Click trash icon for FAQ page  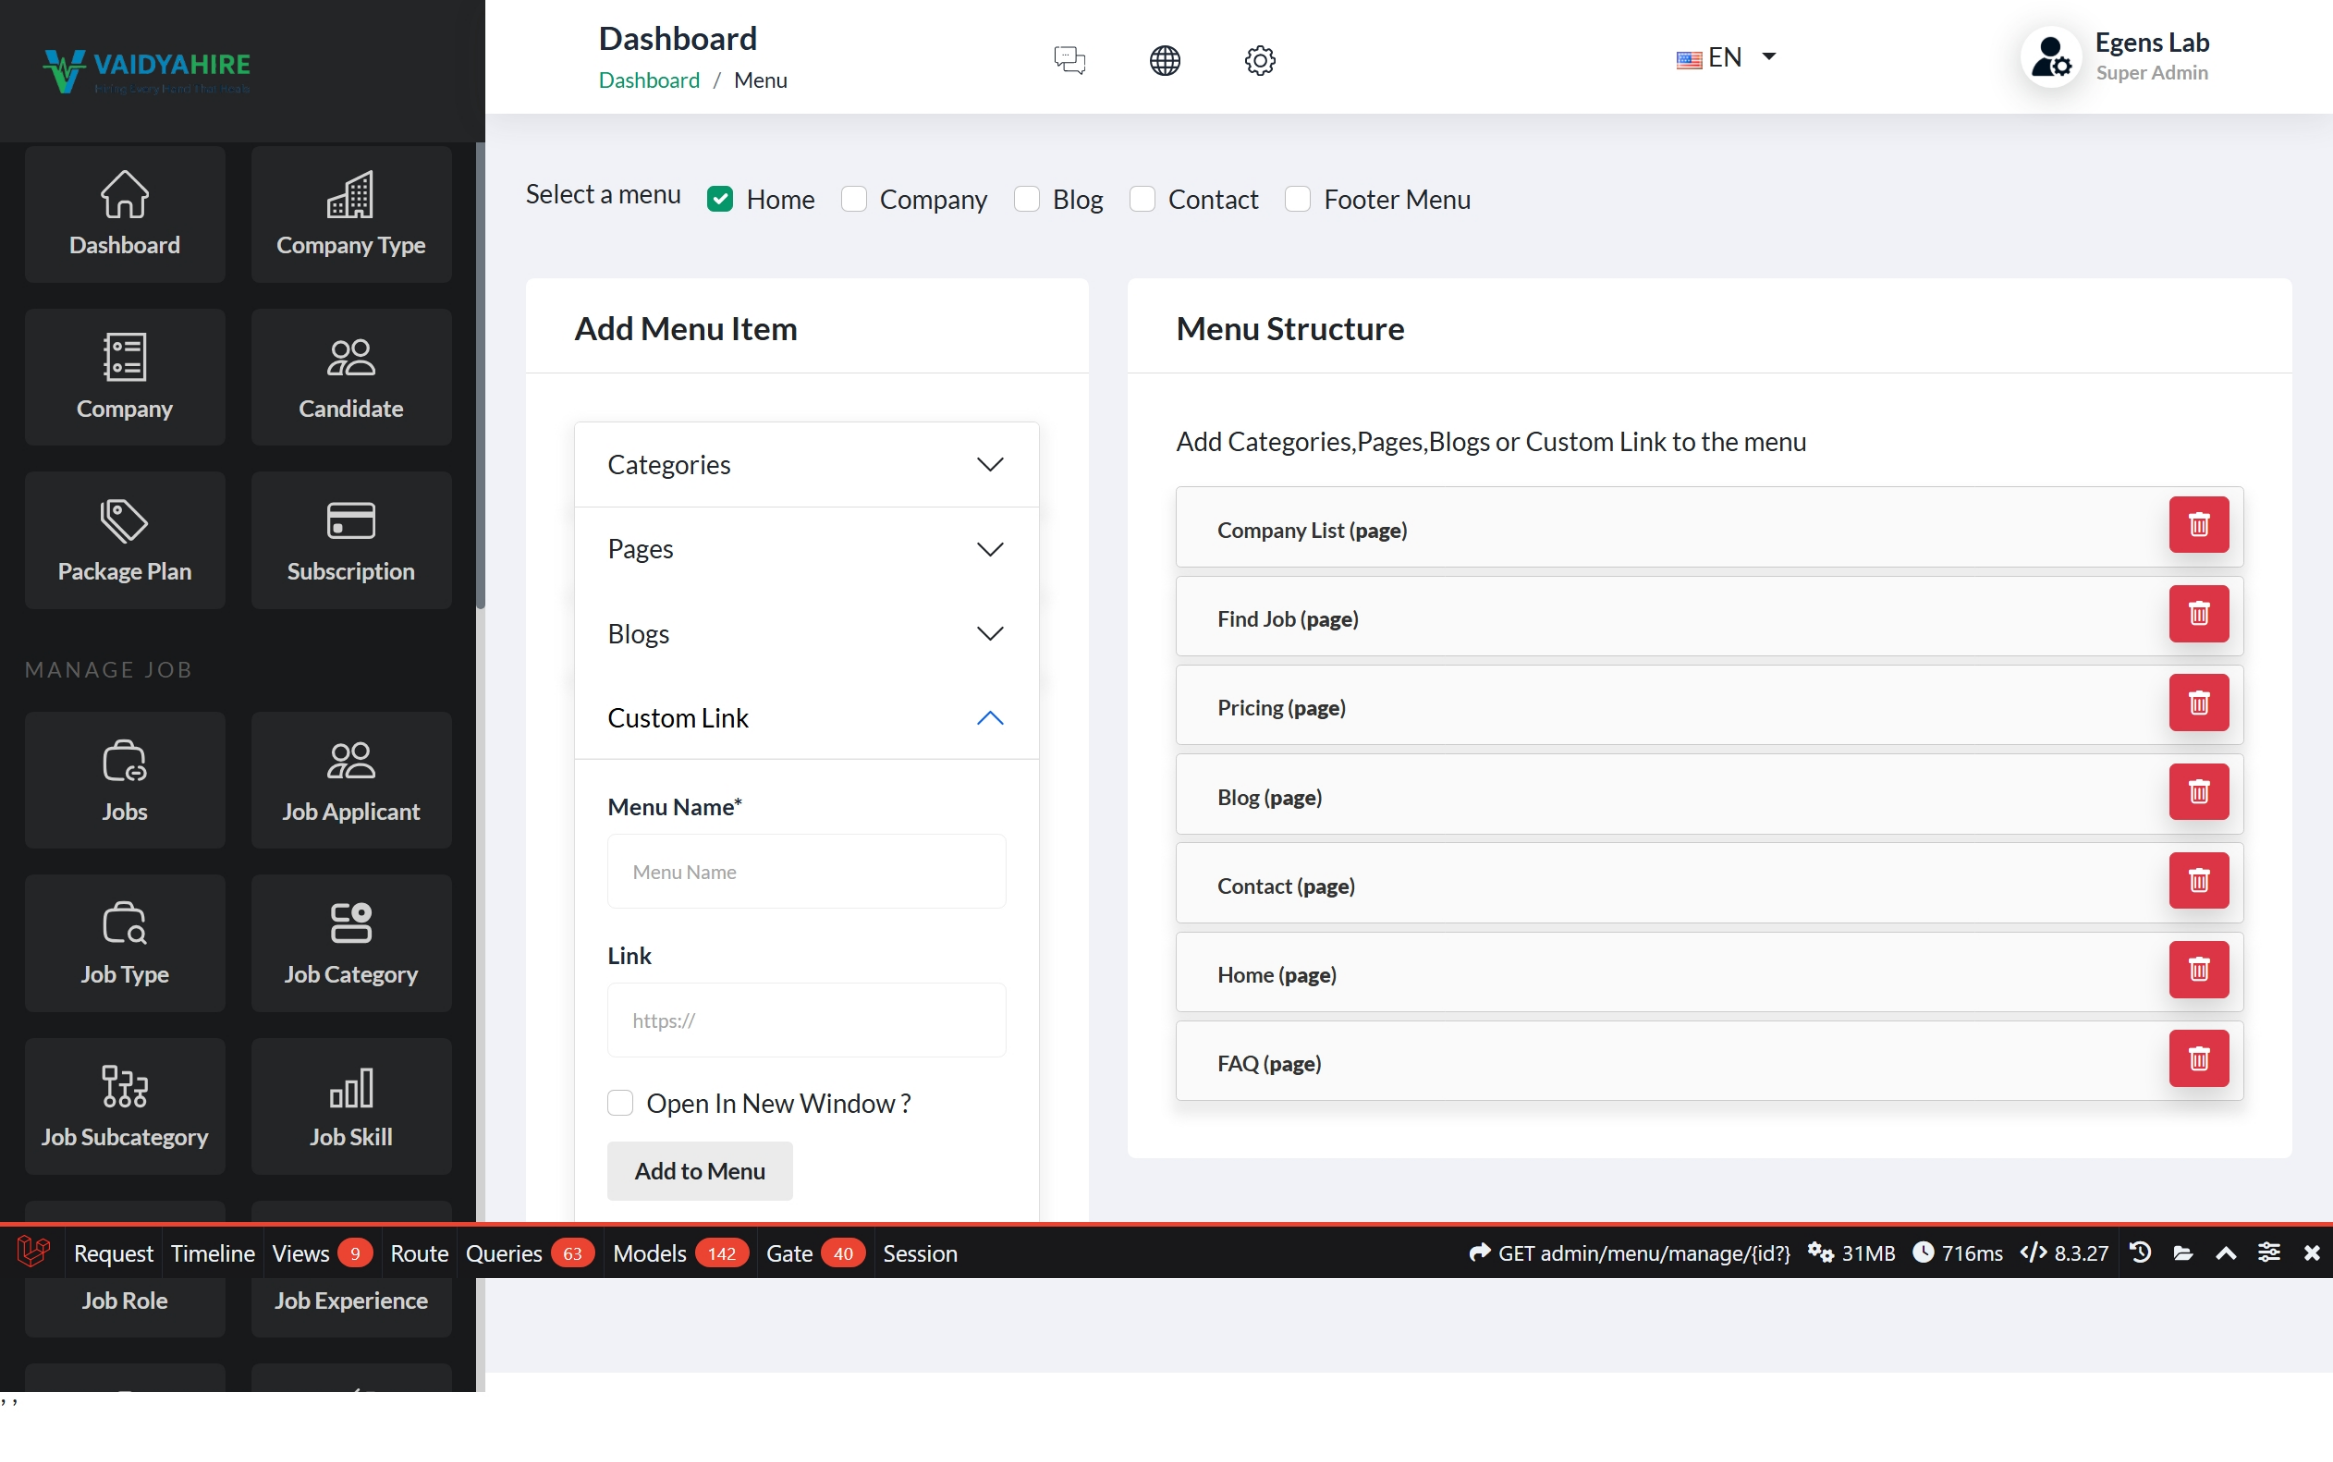(2198, 1058)
